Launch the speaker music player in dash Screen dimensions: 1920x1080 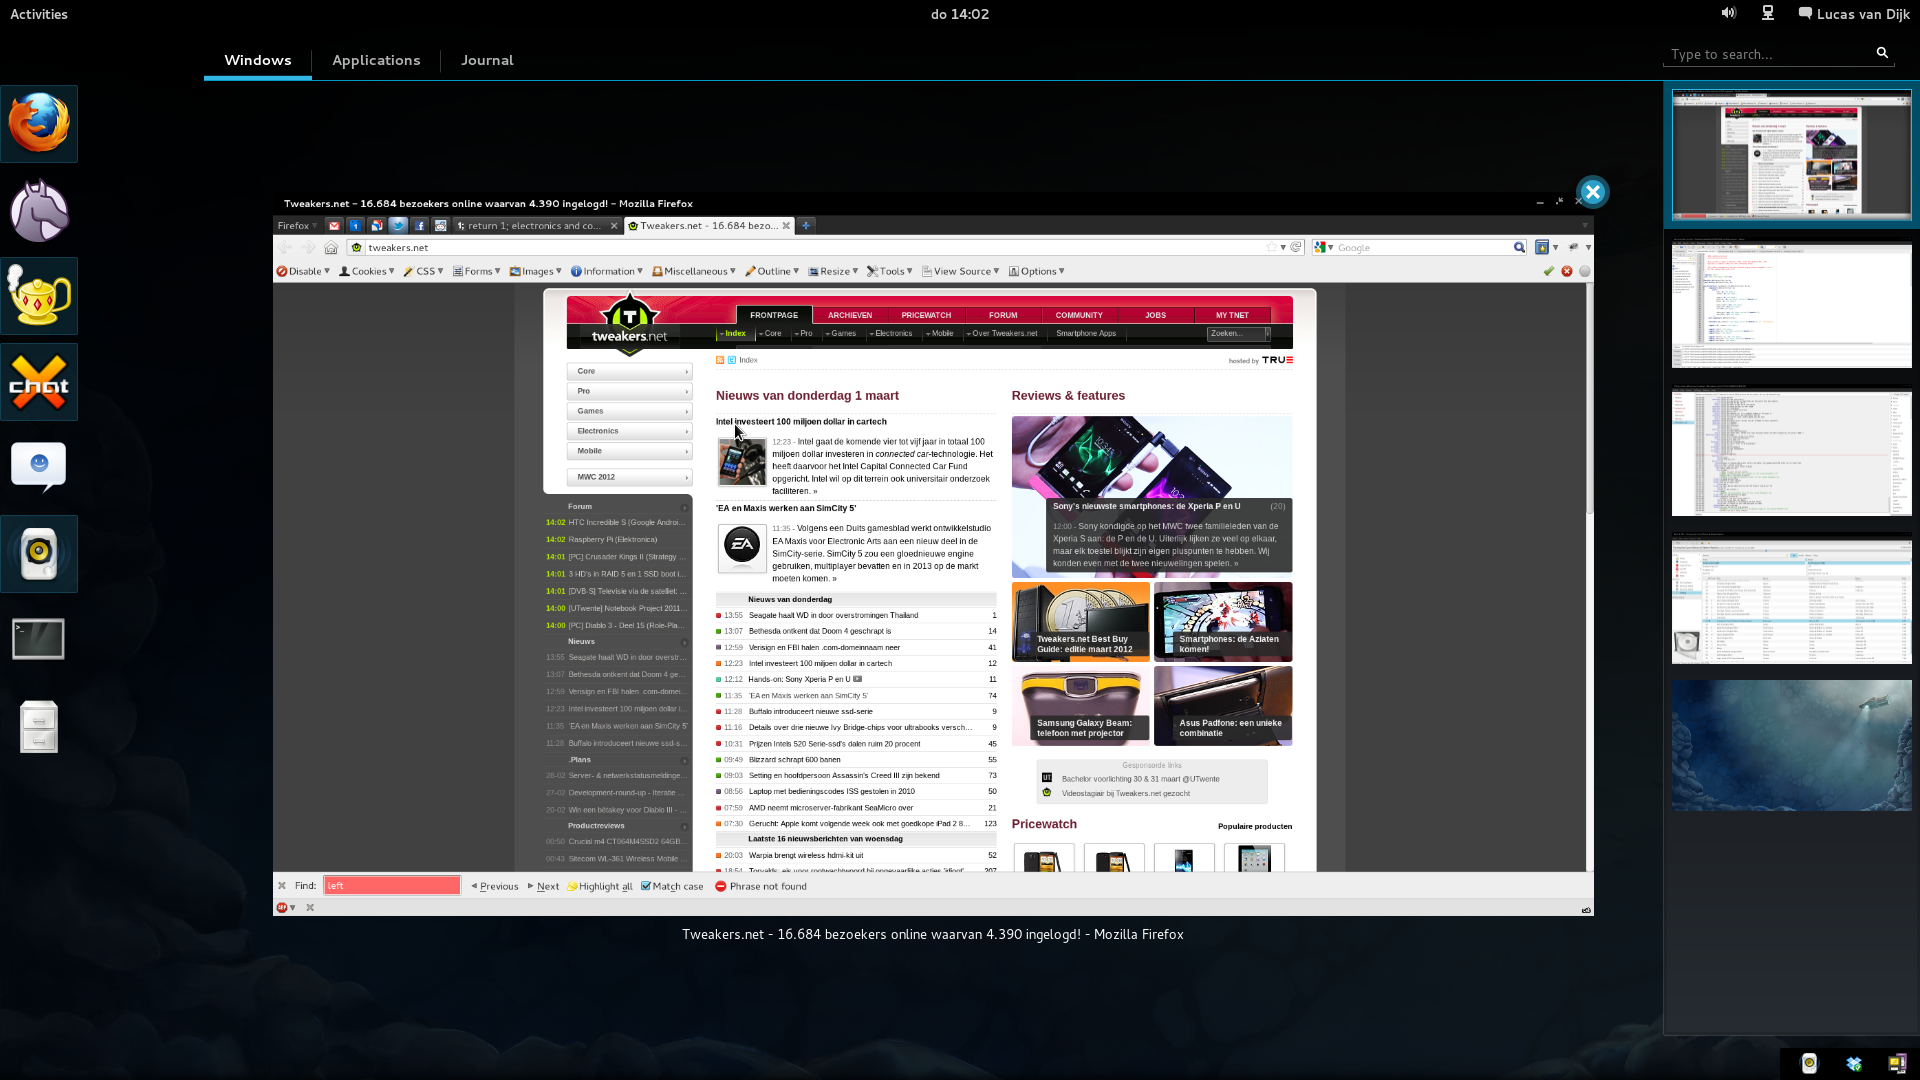click(39, 554)
